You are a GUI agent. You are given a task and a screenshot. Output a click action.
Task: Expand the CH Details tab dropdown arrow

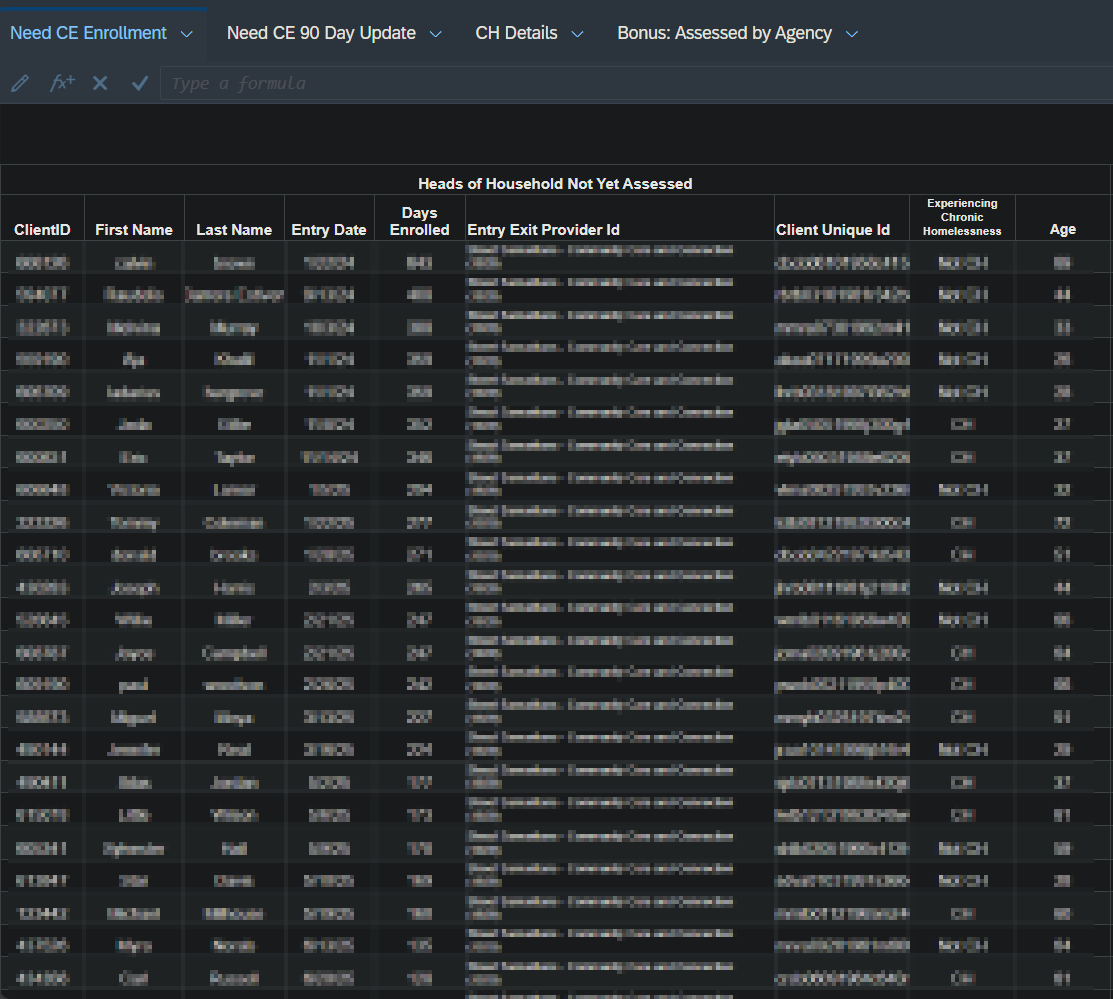click(x=577, y=34)
